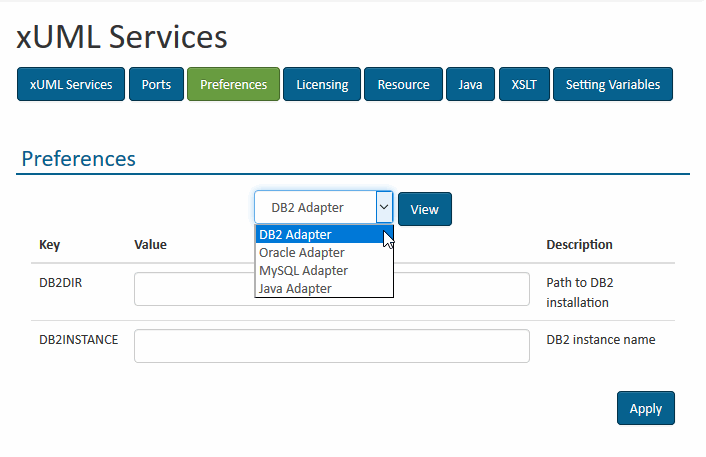Open the XSLT tab

pyautogui.click(x=524, y=85)
